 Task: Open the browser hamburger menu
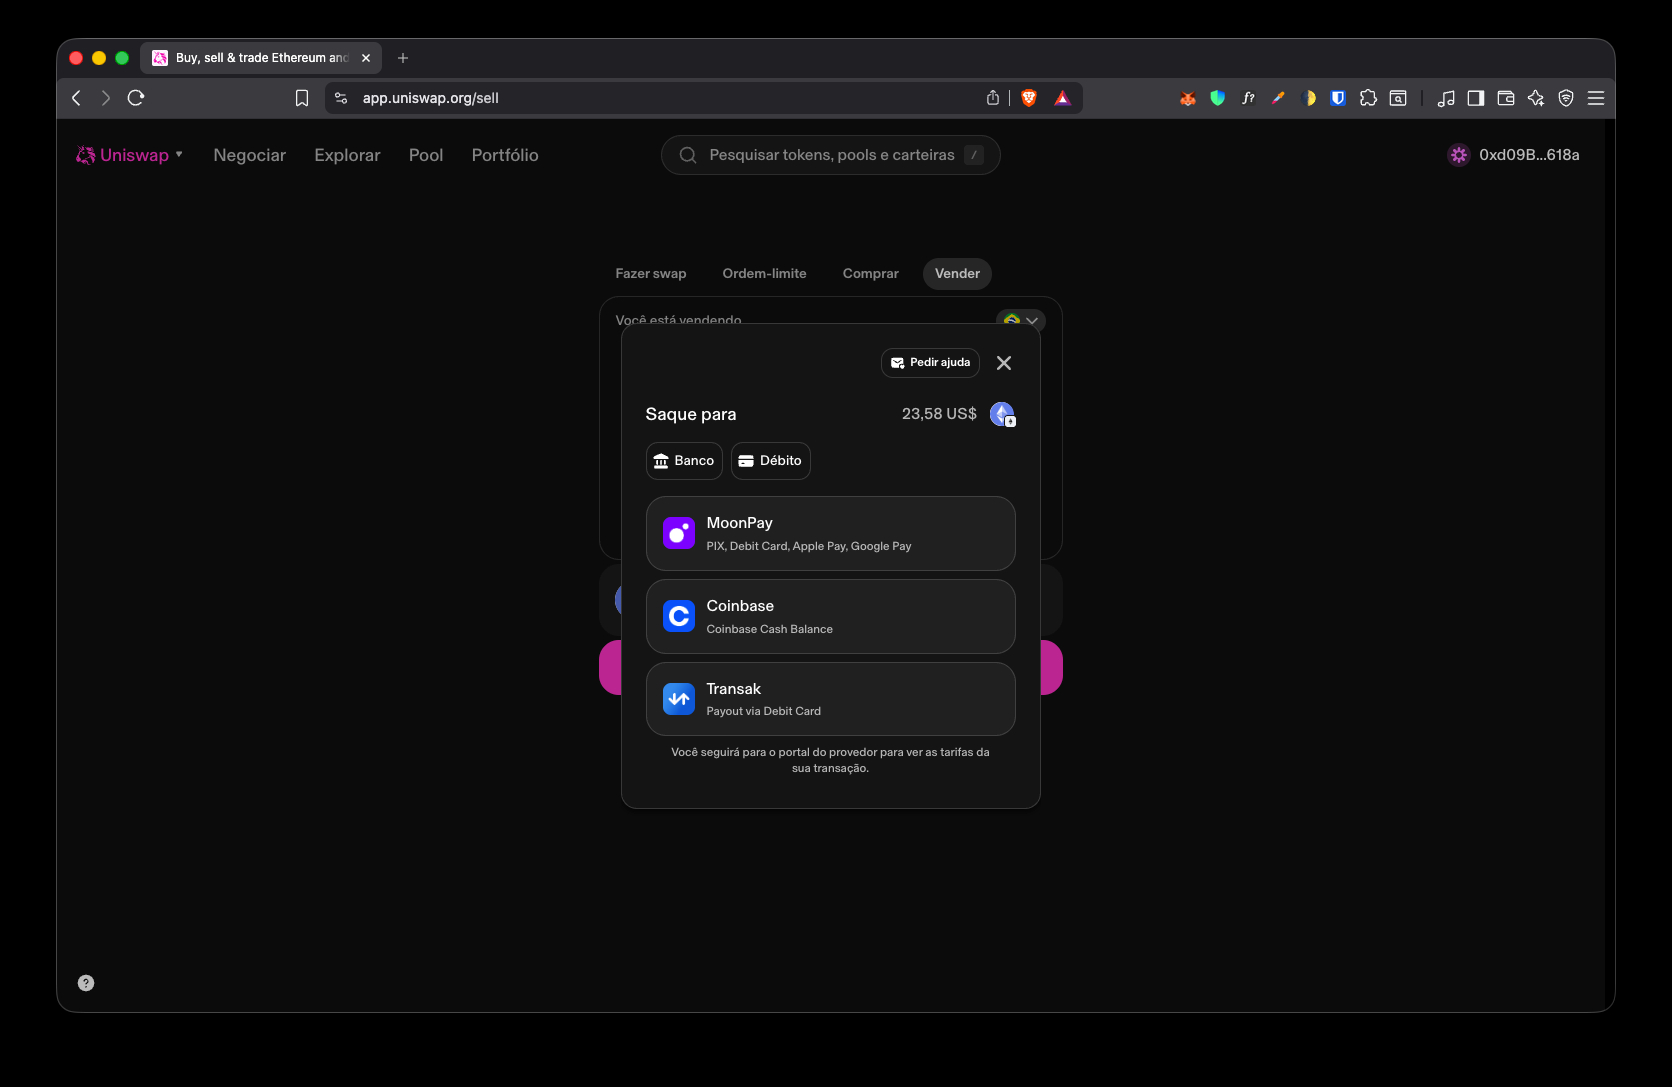pos(1596,98)
